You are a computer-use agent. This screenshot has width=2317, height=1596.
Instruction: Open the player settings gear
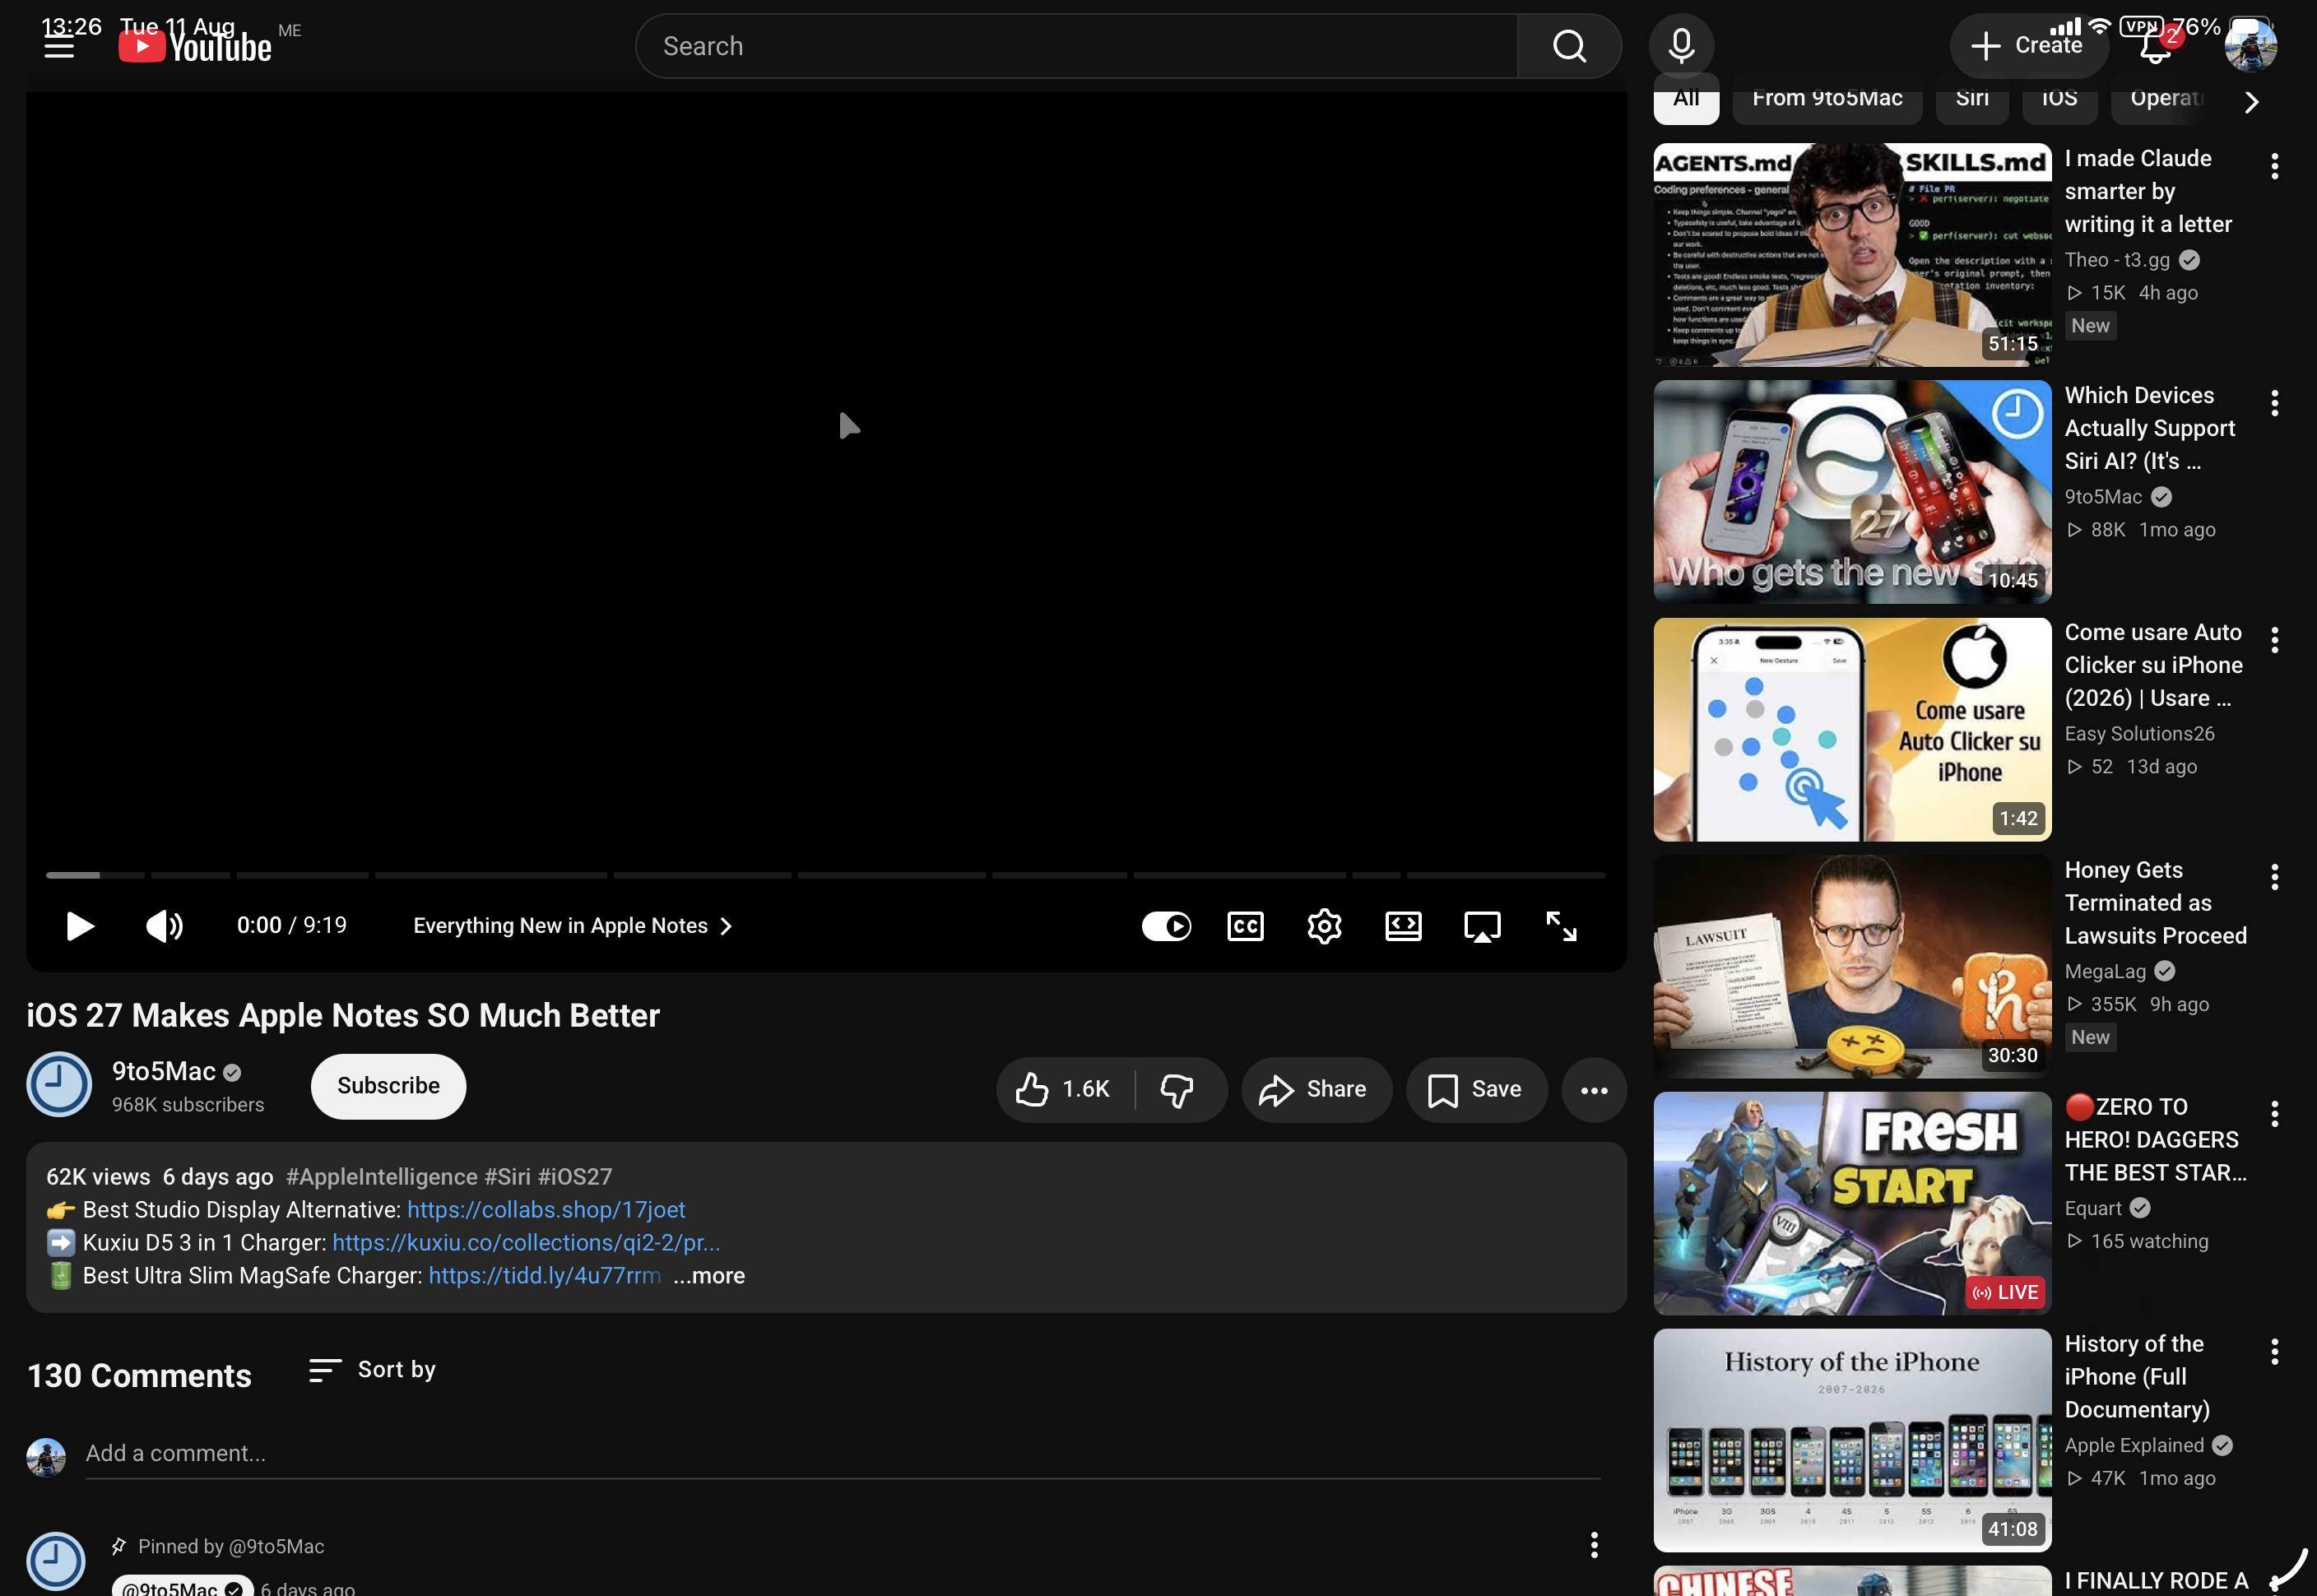[x=1324, y=926]
